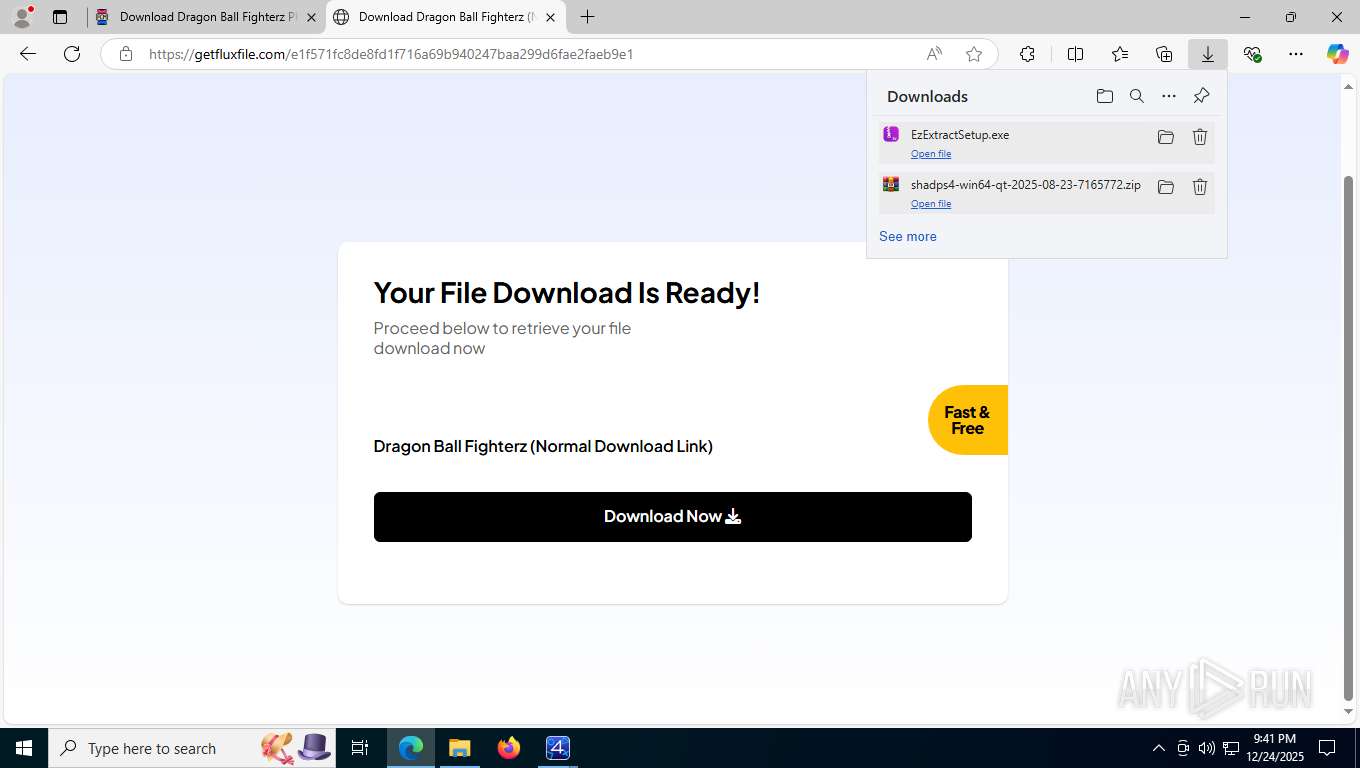Launch Firefox from taskbar
1360x768 pixels.
[509, 748]
